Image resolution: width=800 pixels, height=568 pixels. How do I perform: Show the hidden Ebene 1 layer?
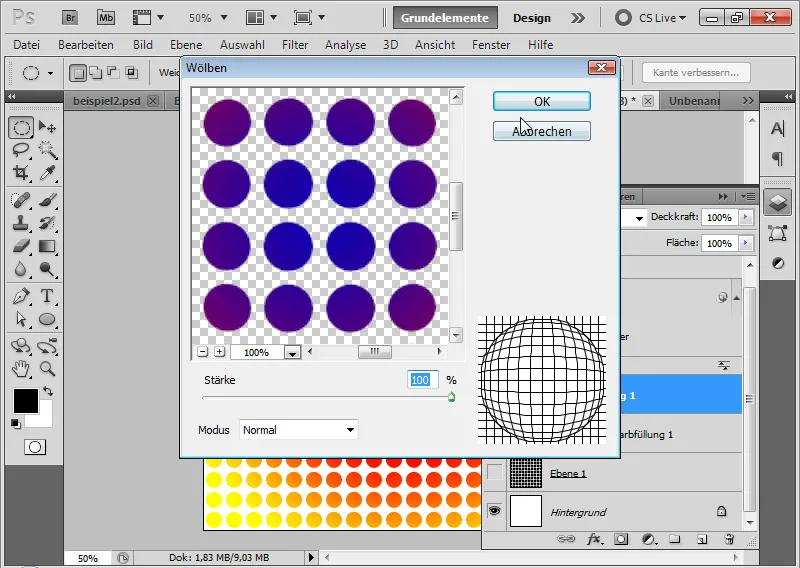tap(494, 473)
